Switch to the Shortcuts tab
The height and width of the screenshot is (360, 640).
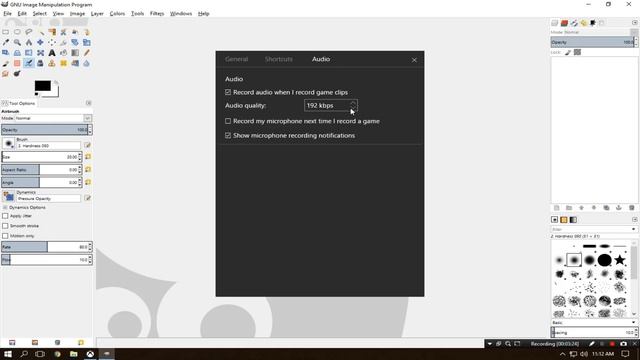(x=279, y=59)
